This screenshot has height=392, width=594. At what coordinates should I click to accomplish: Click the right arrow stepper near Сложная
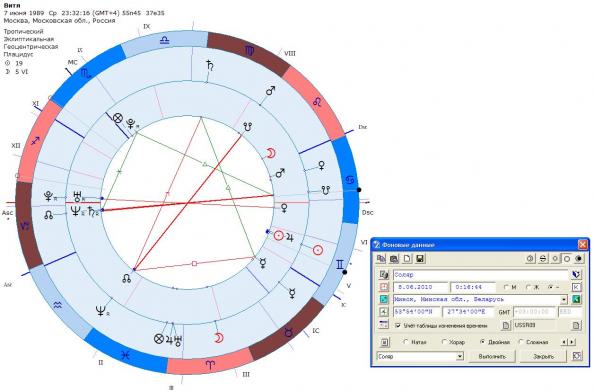[x=571, y=342]
